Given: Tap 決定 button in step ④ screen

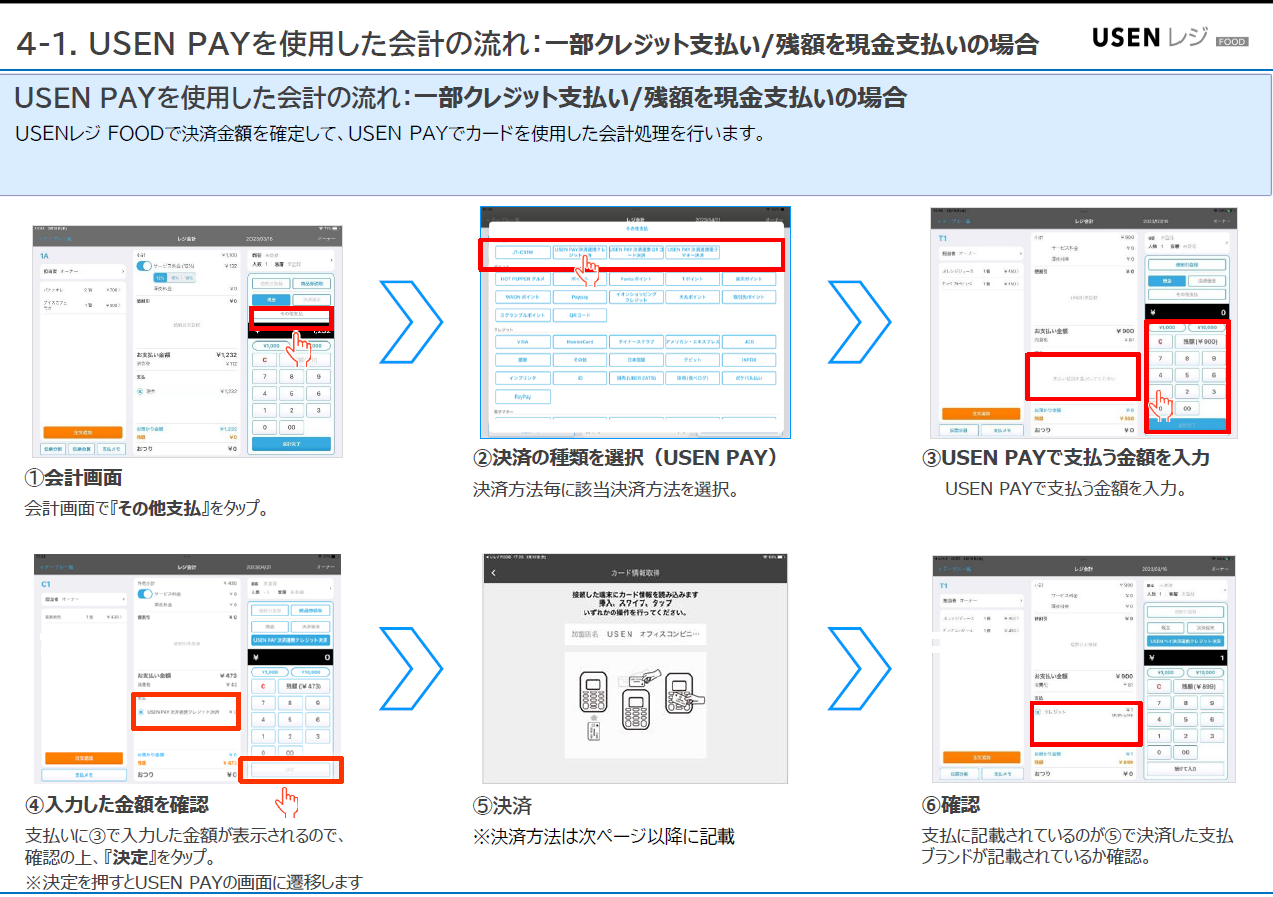Looking at the screenshot, I should (290, 769).
